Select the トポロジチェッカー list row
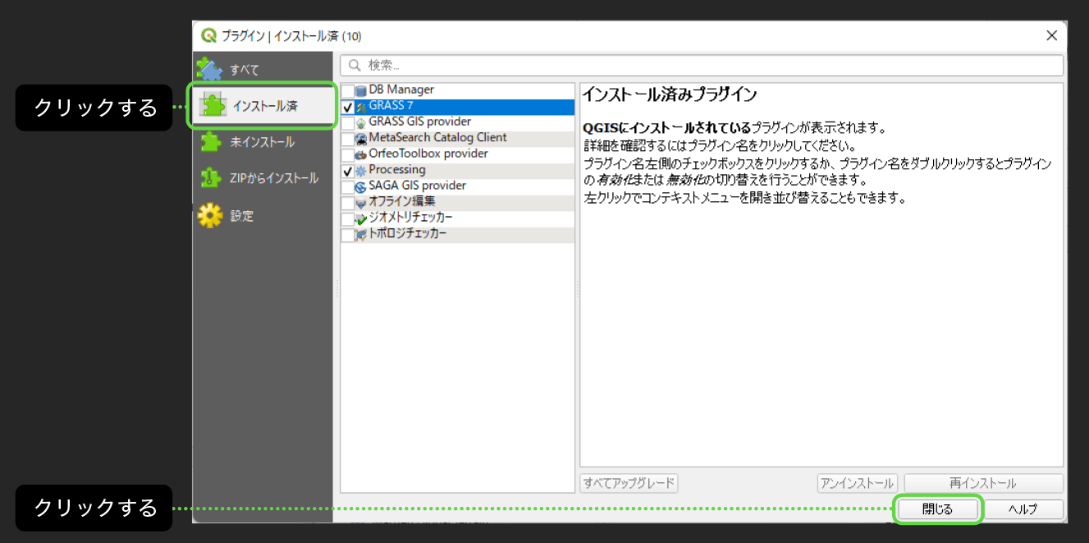The height and width of the screenshot is (543, 1089). click(458, 235)
